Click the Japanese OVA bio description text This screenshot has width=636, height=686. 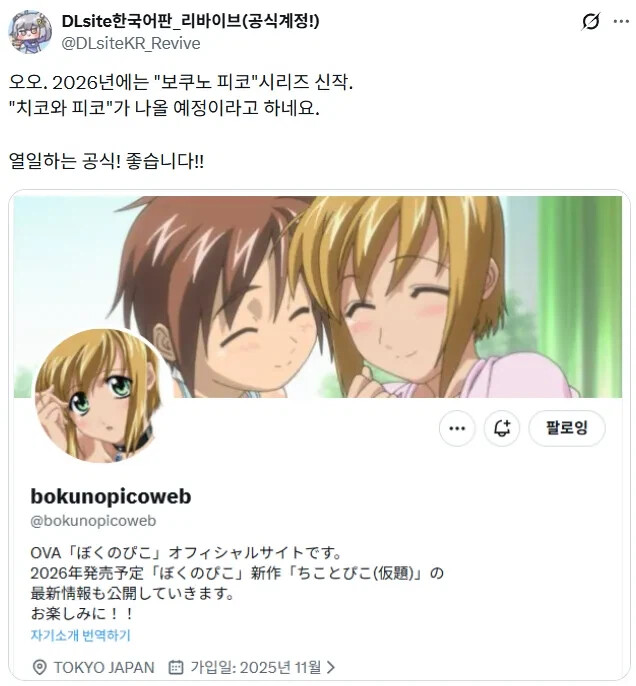point(237,583)
